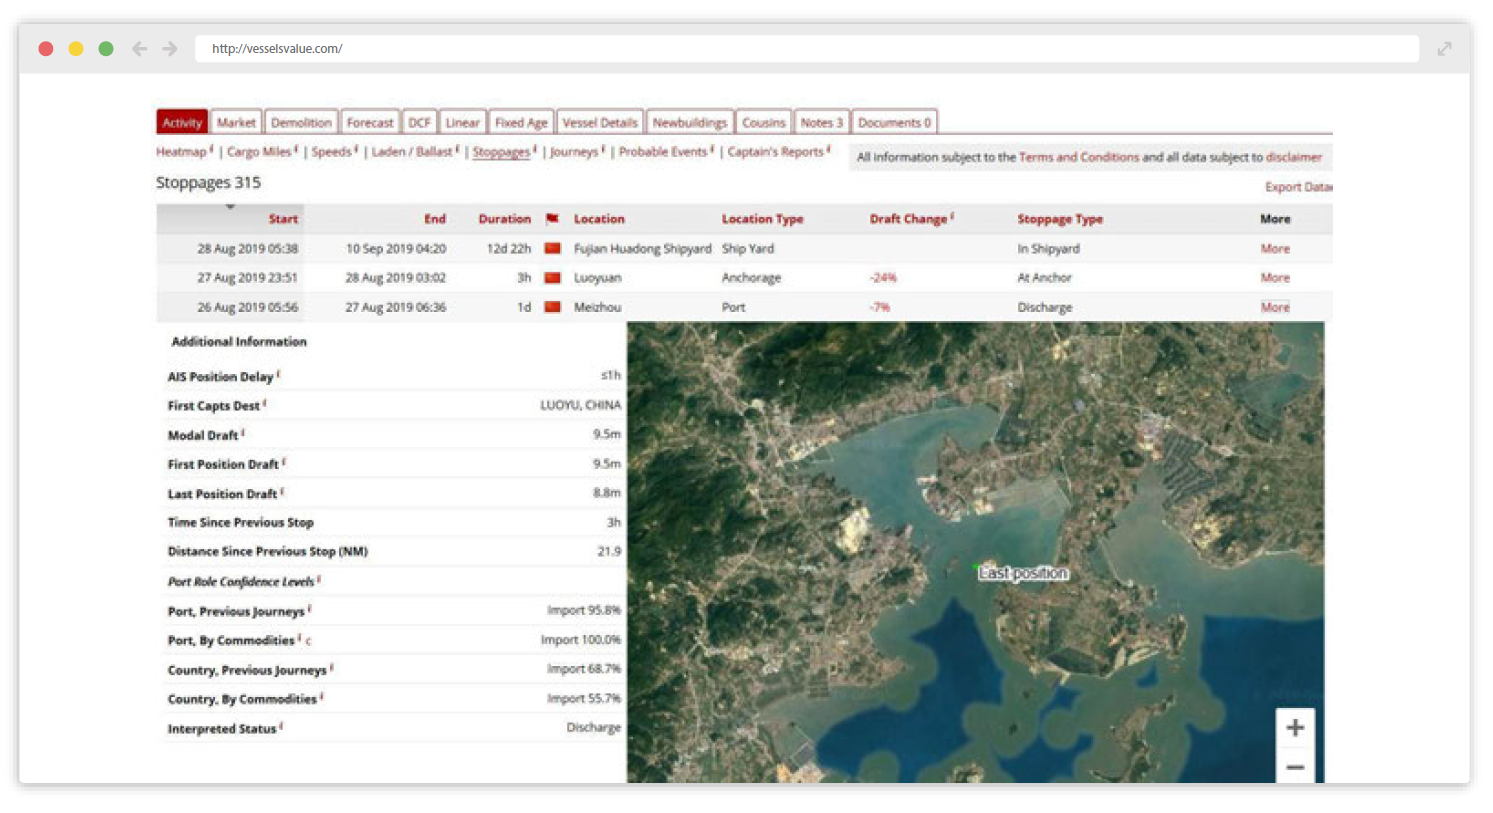This screenshot has height=813, width=1493.
Task: Zoom in on the map
Action: point(1295,727)
